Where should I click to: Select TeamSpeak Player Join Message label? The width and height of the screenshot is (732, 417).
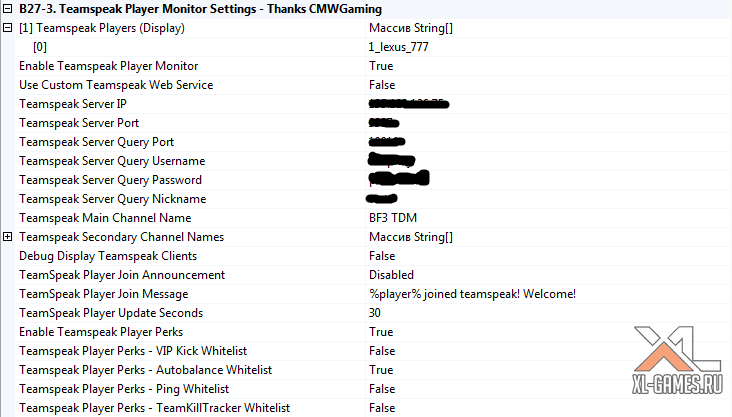[104, 294]
